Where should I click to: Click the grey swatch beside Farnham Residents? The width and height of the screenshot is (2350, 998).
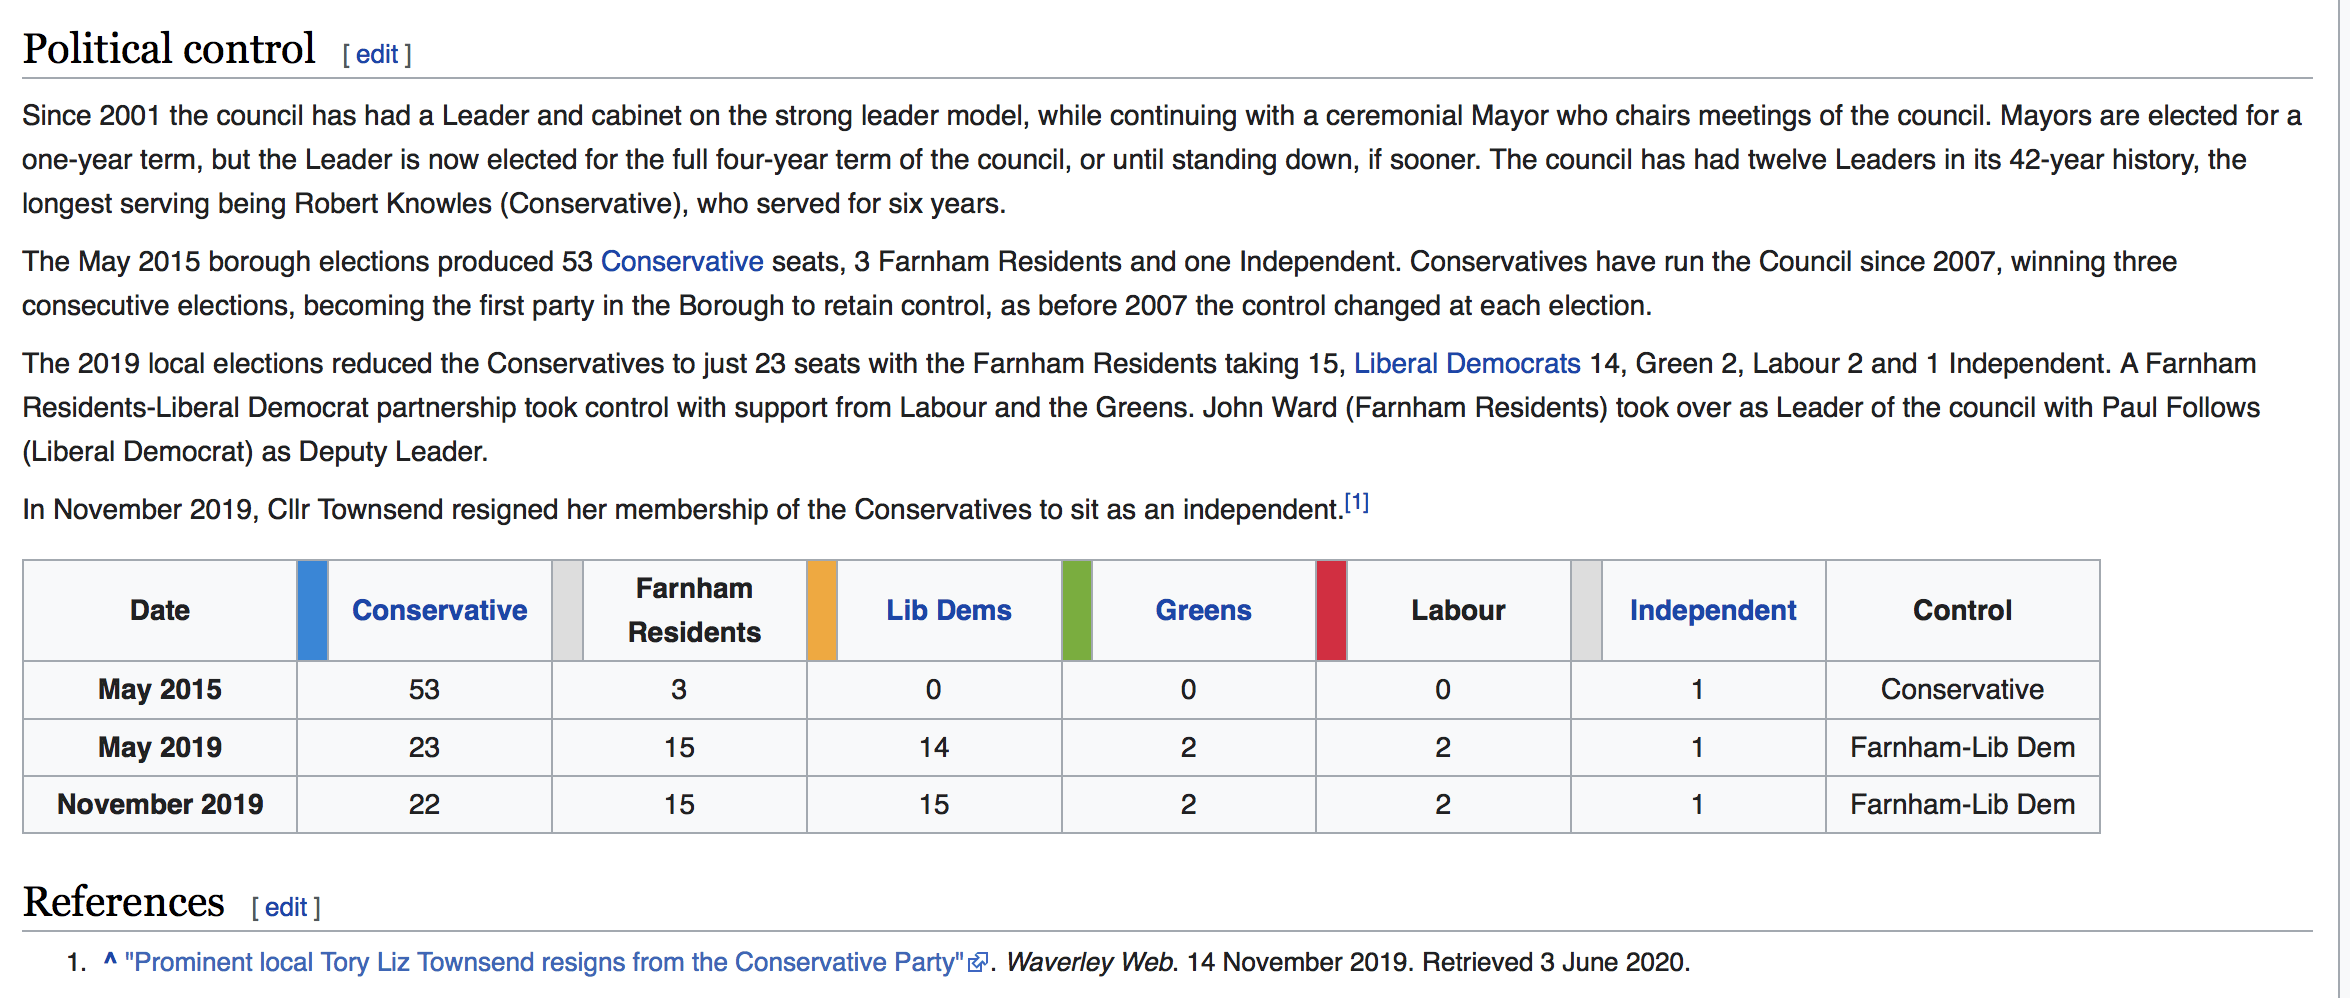[567, 610]
